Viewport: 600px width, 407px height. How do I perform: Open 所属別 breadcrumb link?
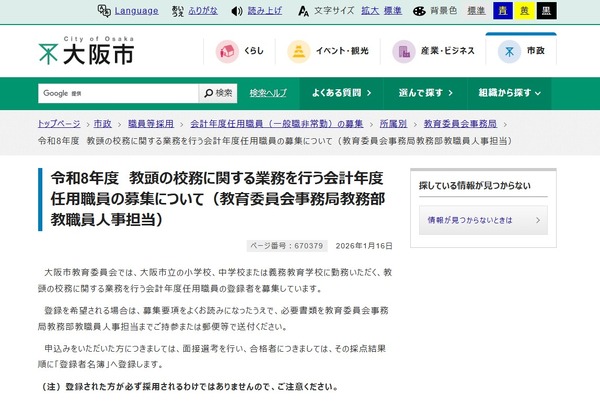point(393,124)
